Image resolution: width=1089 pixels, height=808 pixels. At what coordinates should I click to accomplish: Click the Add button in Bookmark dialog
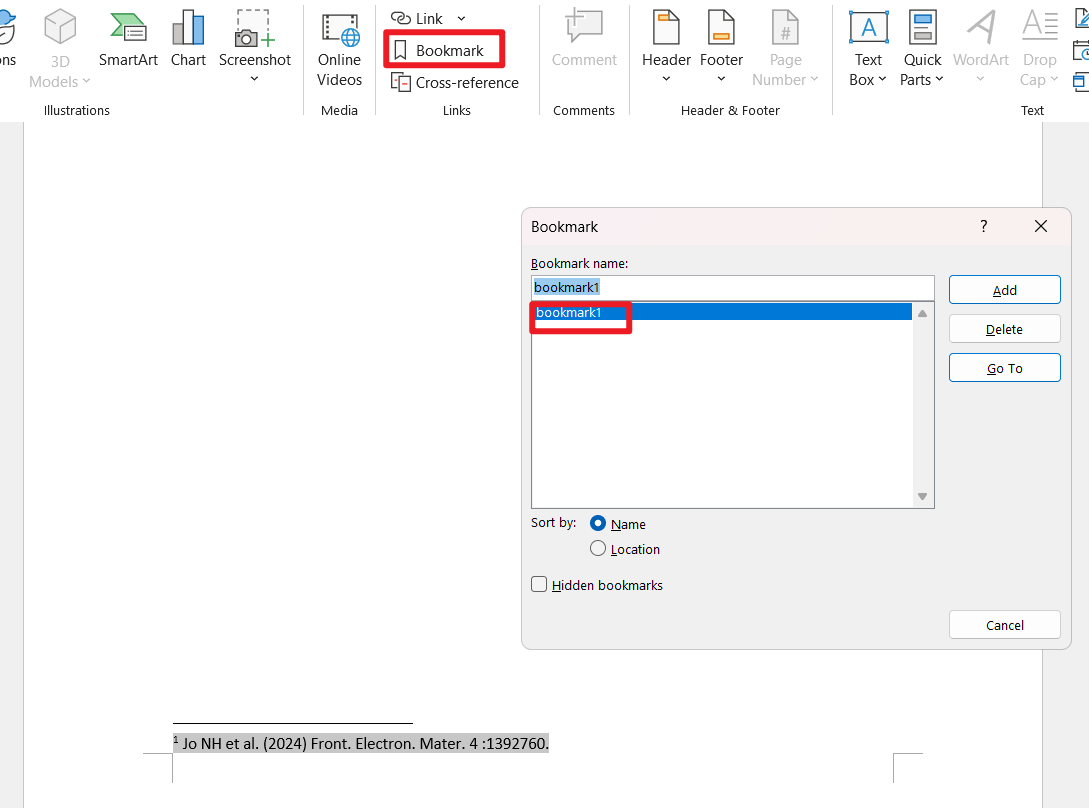point(1004,290)
